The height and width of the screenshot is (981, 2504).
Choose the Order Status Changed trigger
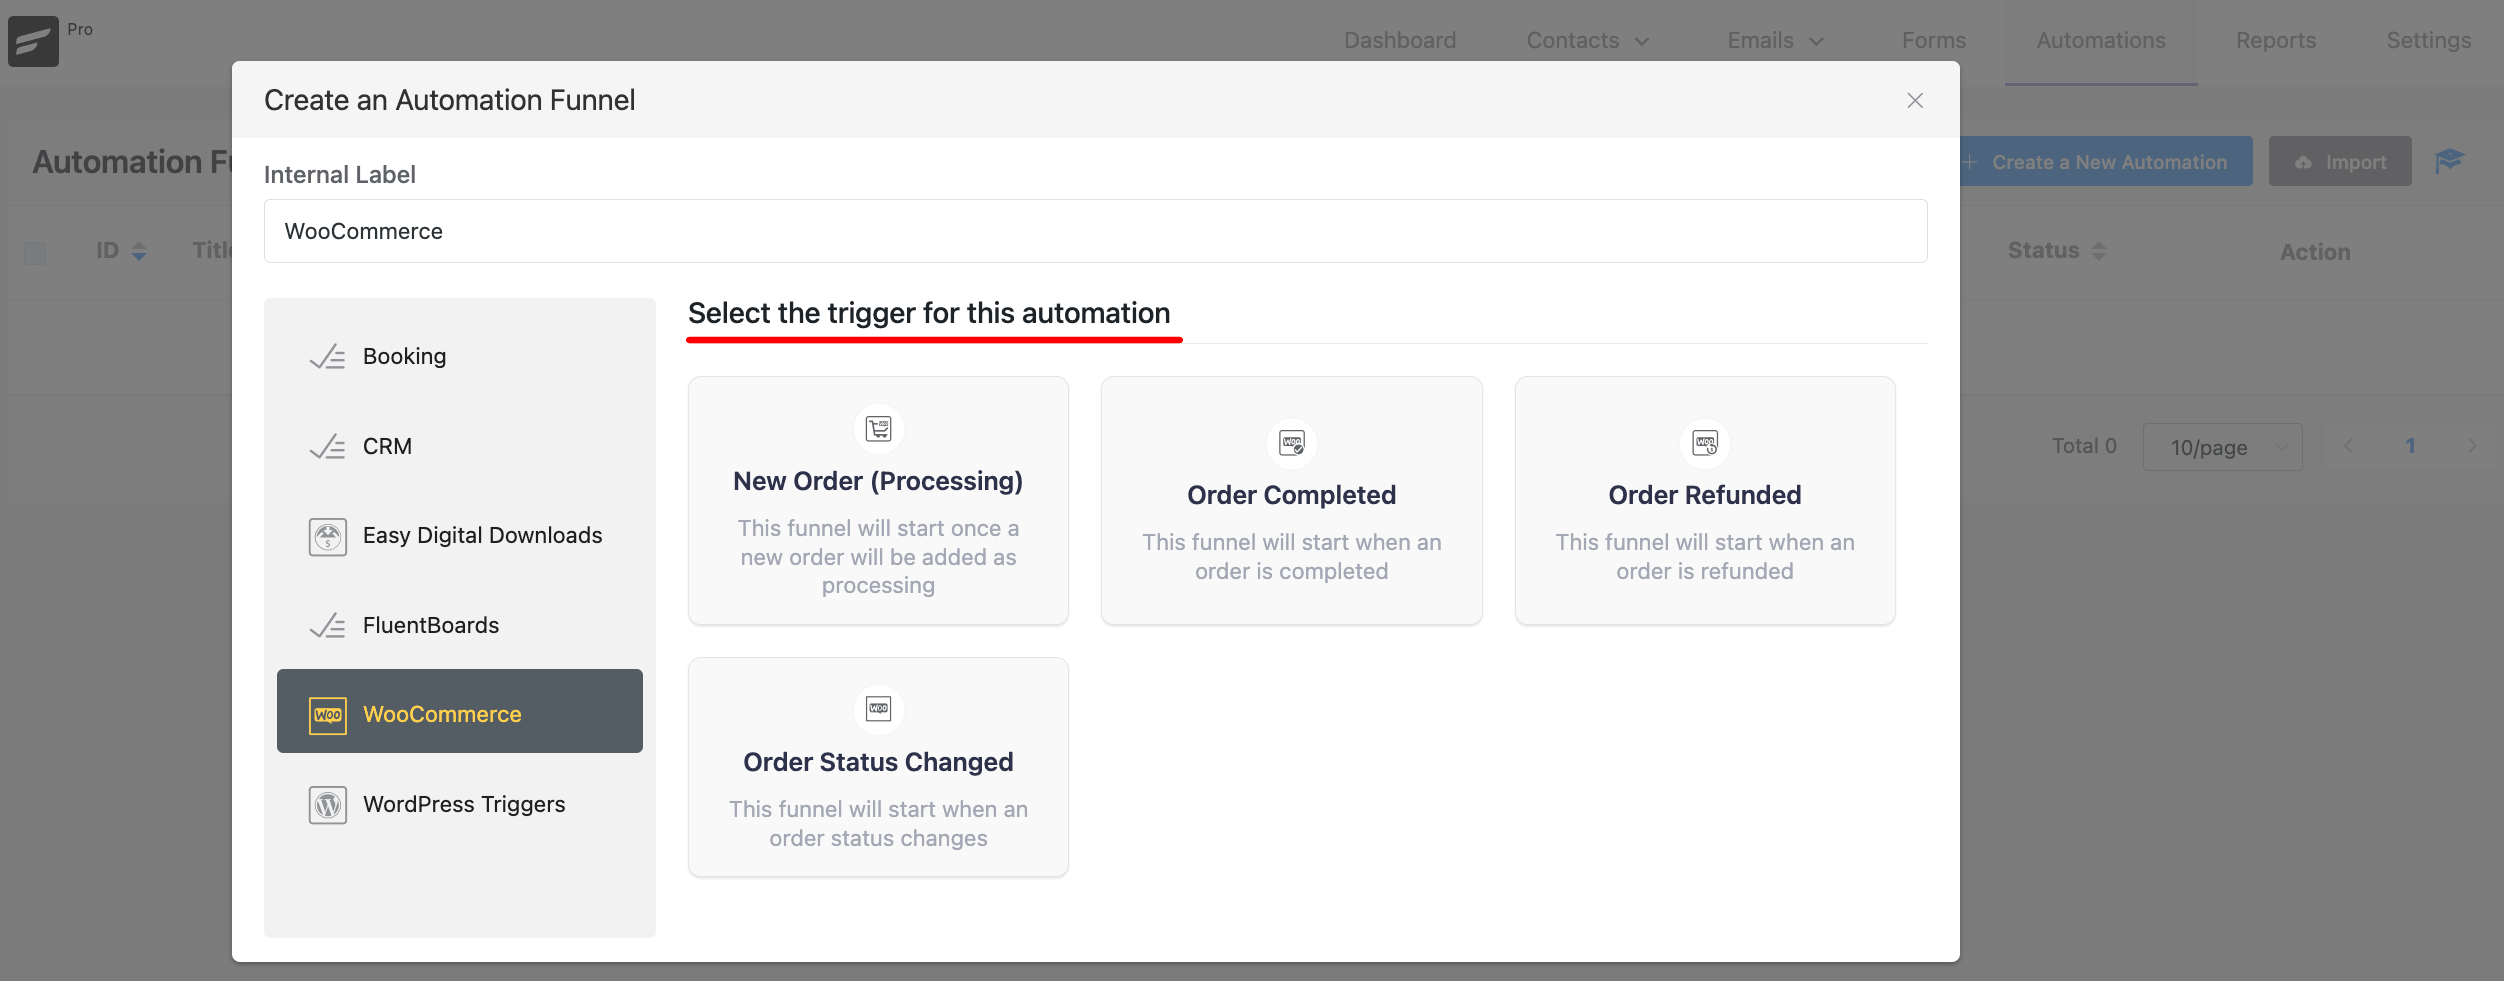878,767
